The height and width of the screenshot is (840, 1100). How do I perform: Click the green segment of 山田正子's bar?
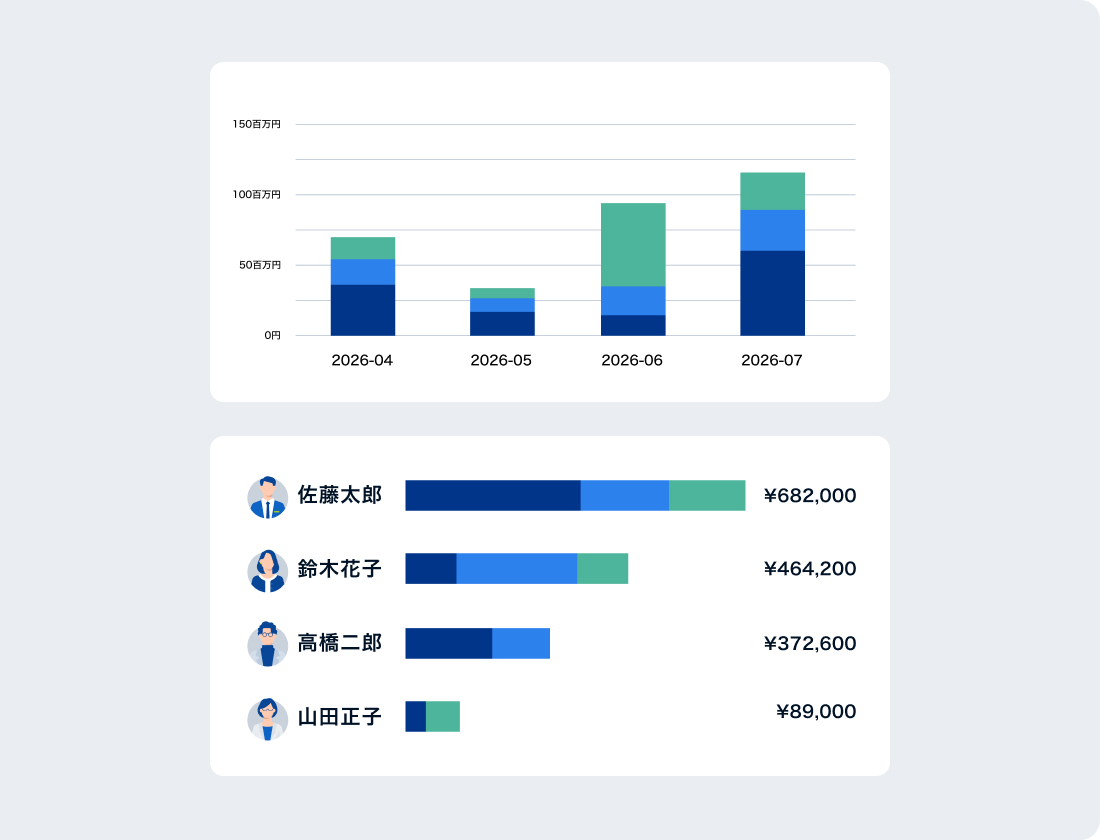[443, 716]
